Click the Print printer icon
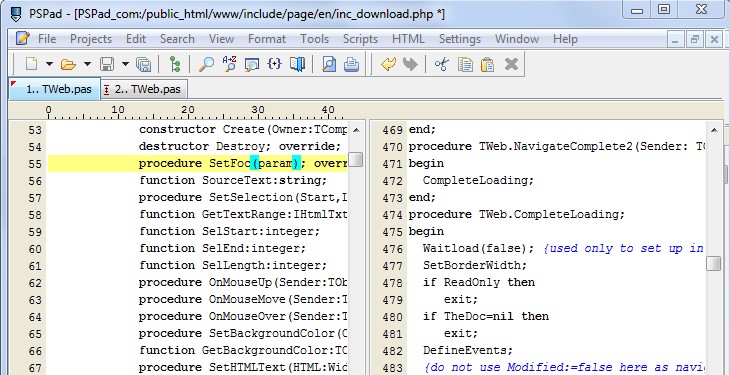This screenshot has width=730, height=375. [x=351, y=64]
